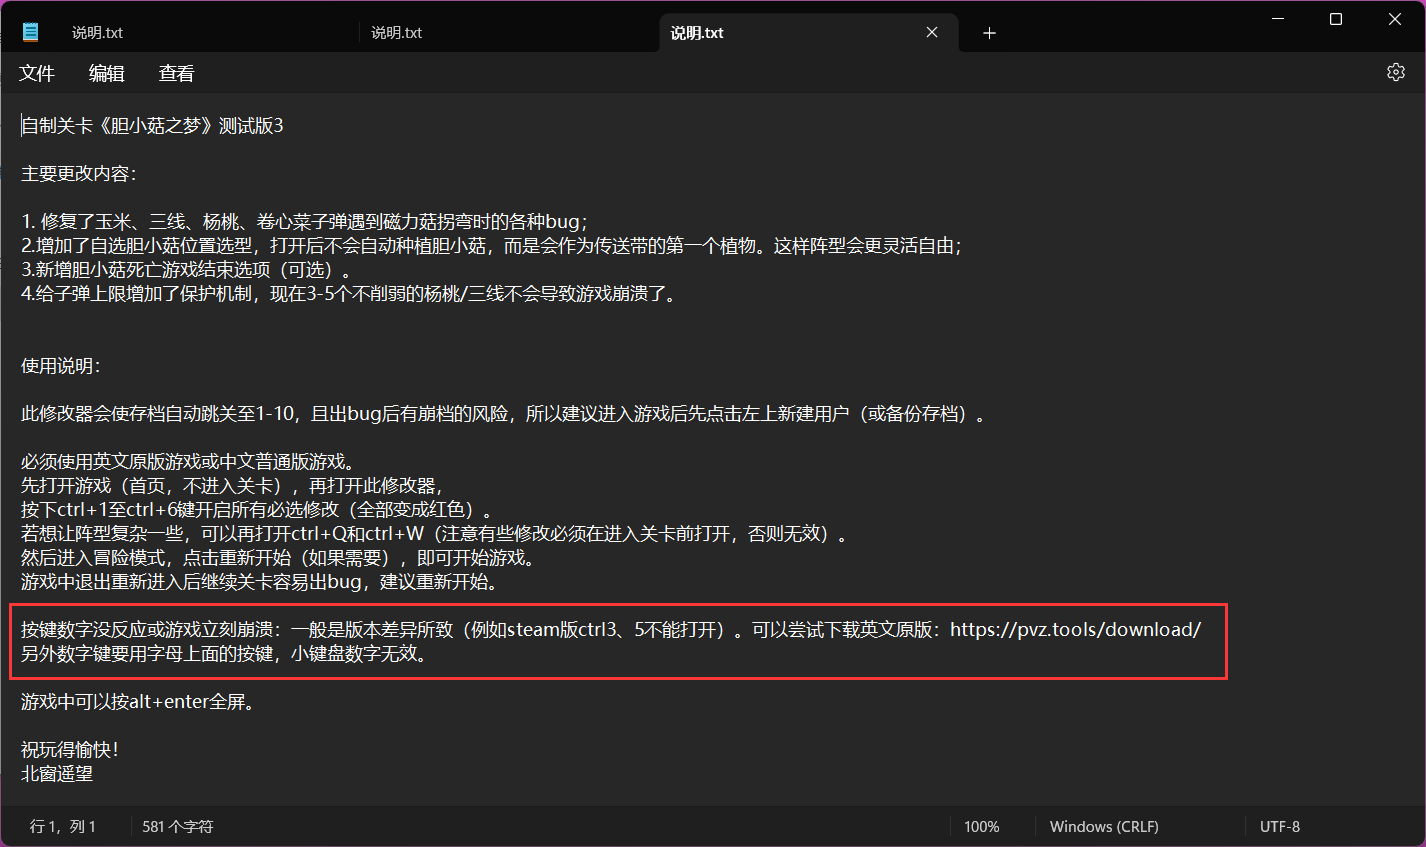Click the Windows (CRLF) line ending entry

point(1104,827)
